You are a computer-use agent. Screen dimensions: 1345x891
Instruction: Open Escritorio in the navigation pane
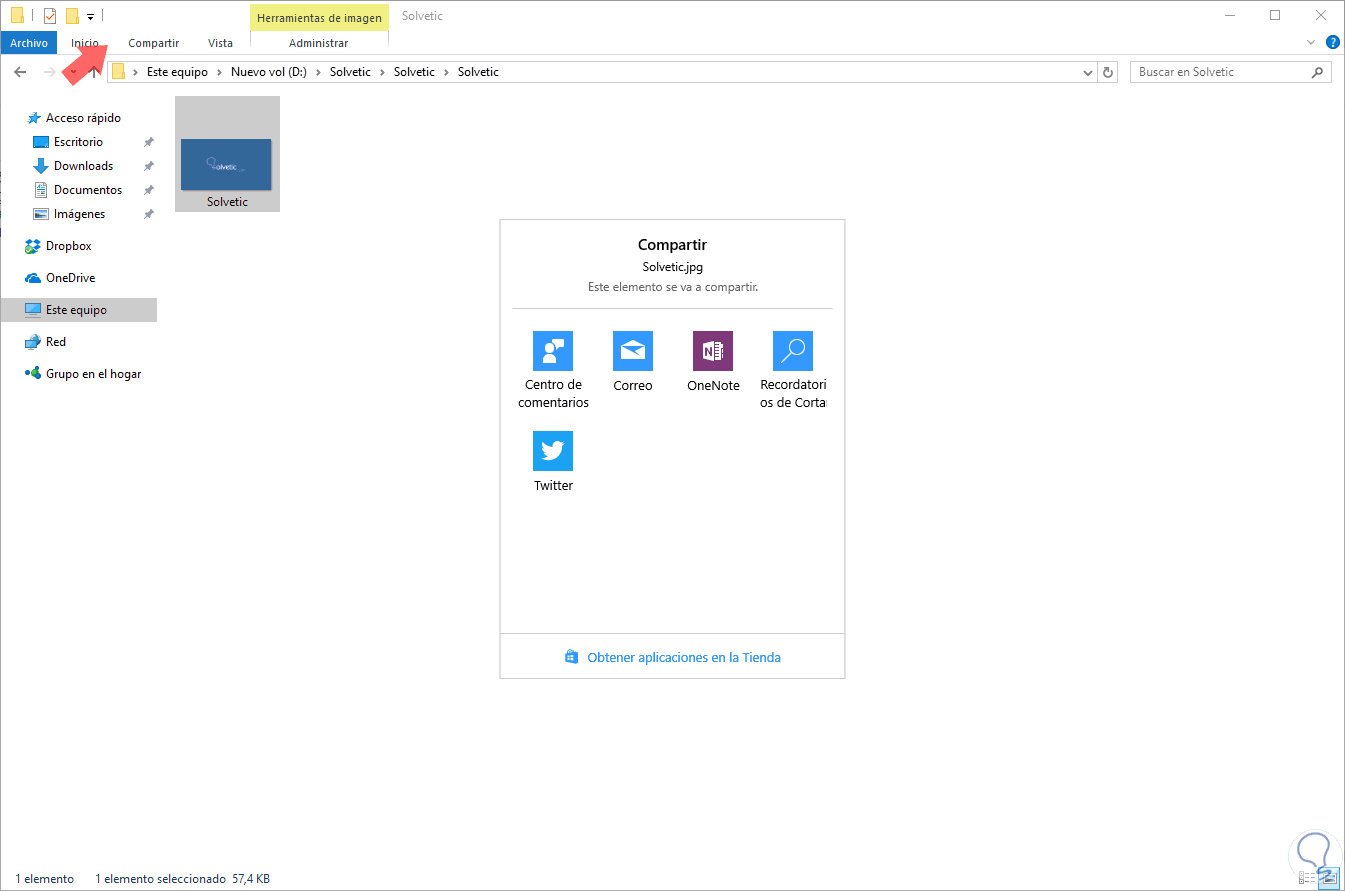(x=78, y=142)
